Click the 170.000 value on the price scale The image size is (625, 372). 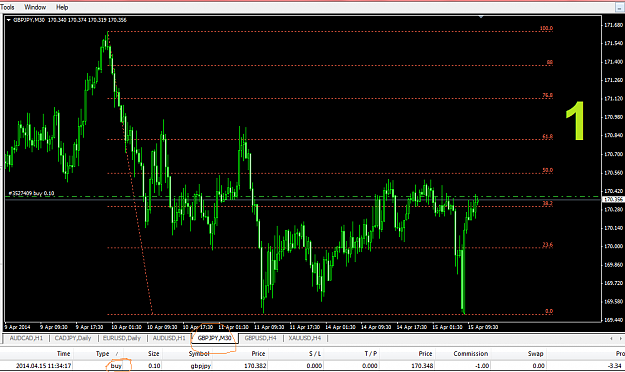[613, 246]
